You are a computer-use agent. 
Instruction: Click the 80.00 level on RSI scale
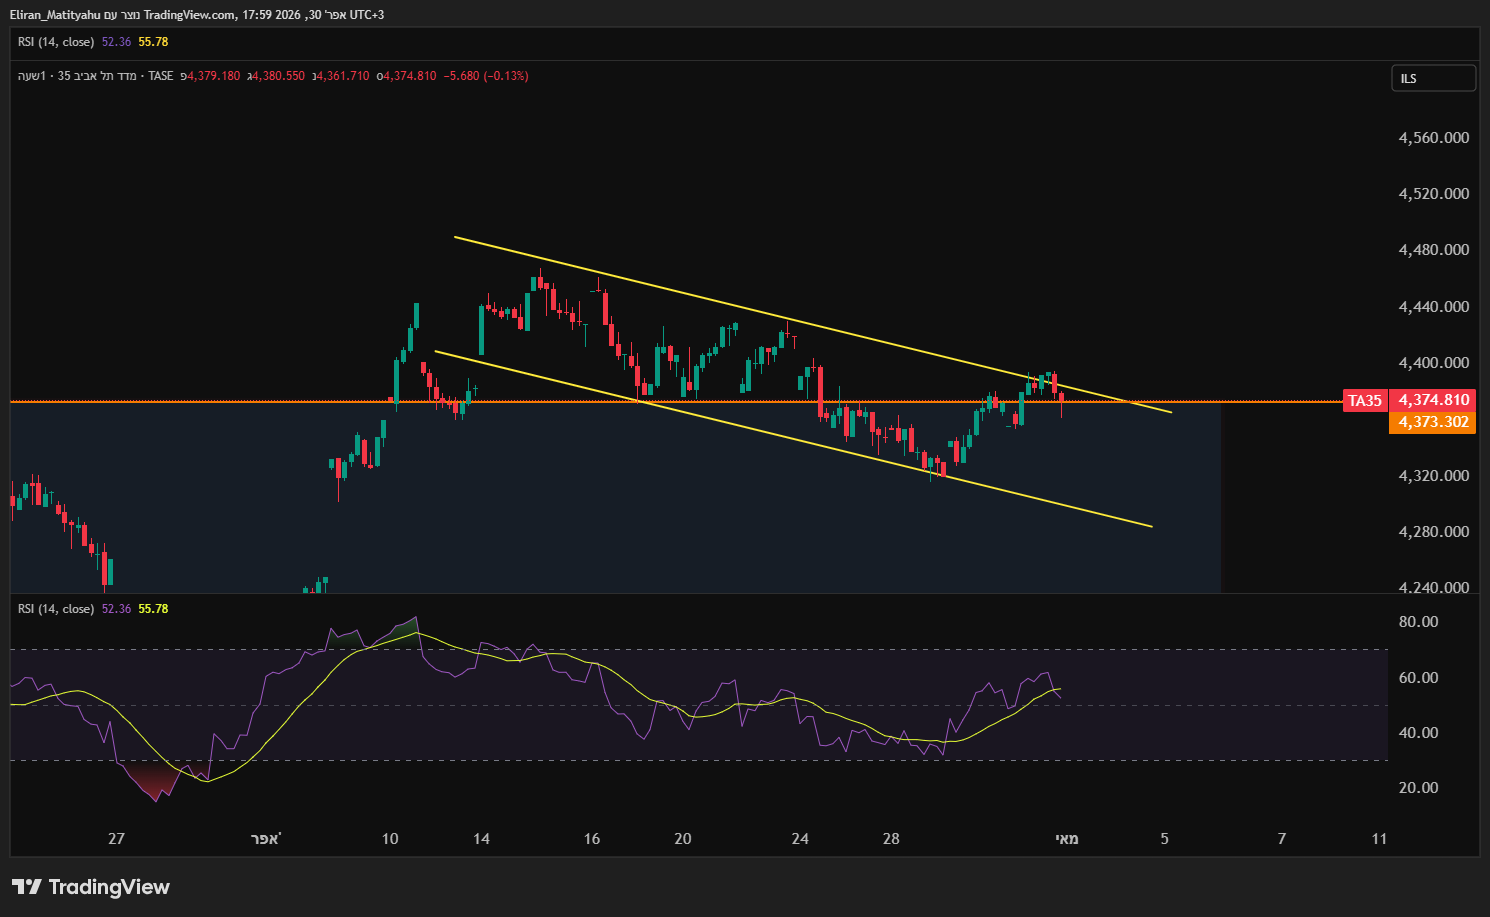[1418, 622]
